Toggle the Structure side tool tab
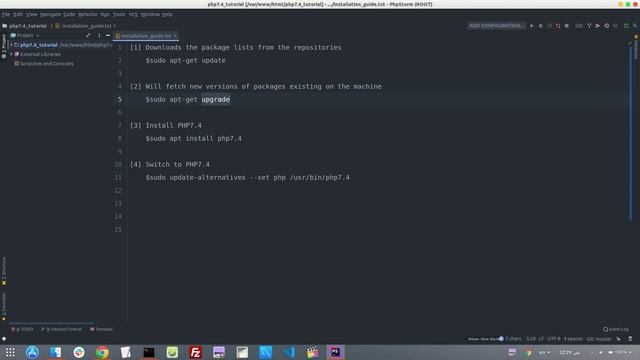Viewport: 640px width, 360px height. pyautogui.click(x=4, y=271)
